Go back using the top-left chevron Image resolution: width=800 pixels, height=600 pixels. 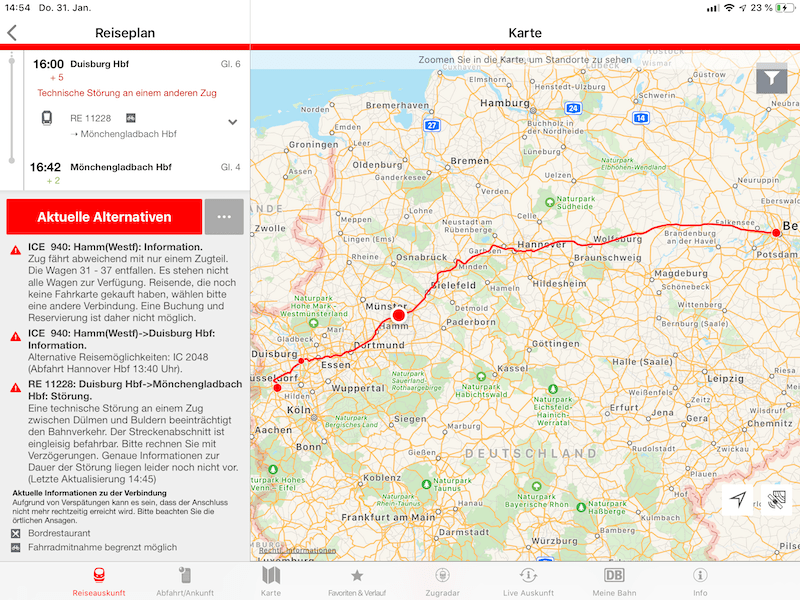pos(12,33)
